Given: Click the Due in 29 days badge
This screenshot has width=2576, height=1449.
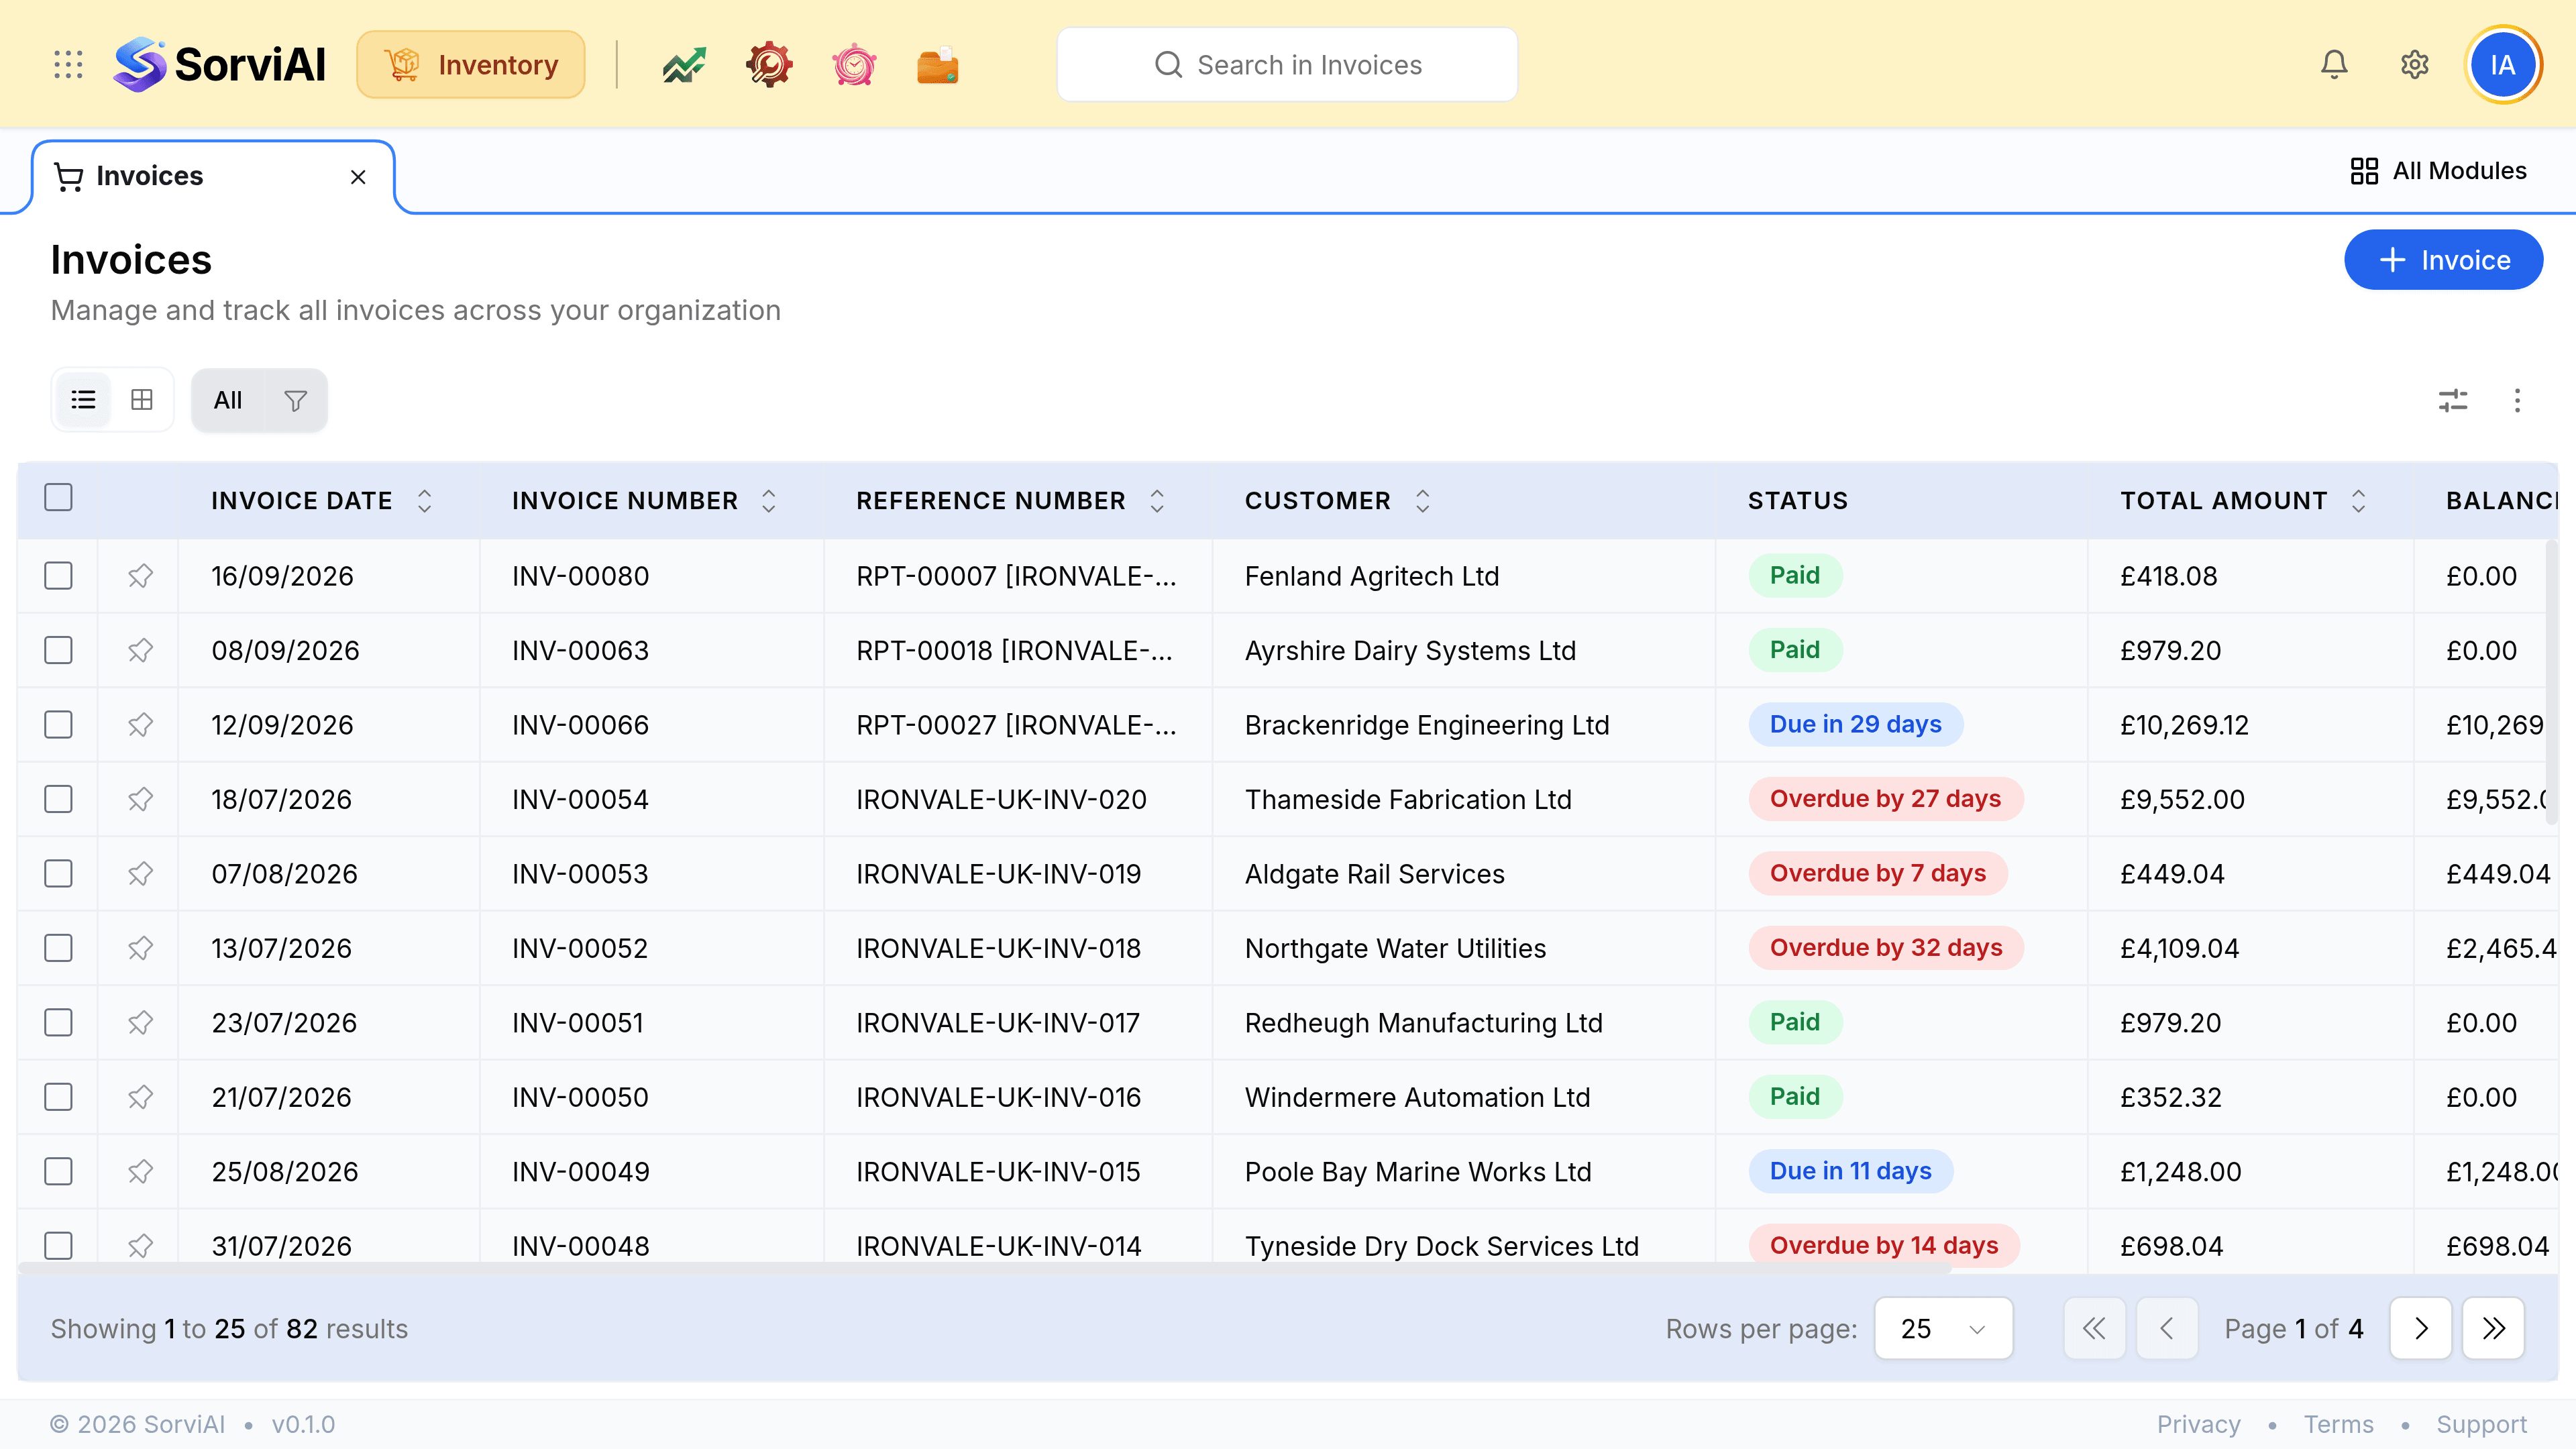Looking at the screenshot, I should (x=1855, y=725).
